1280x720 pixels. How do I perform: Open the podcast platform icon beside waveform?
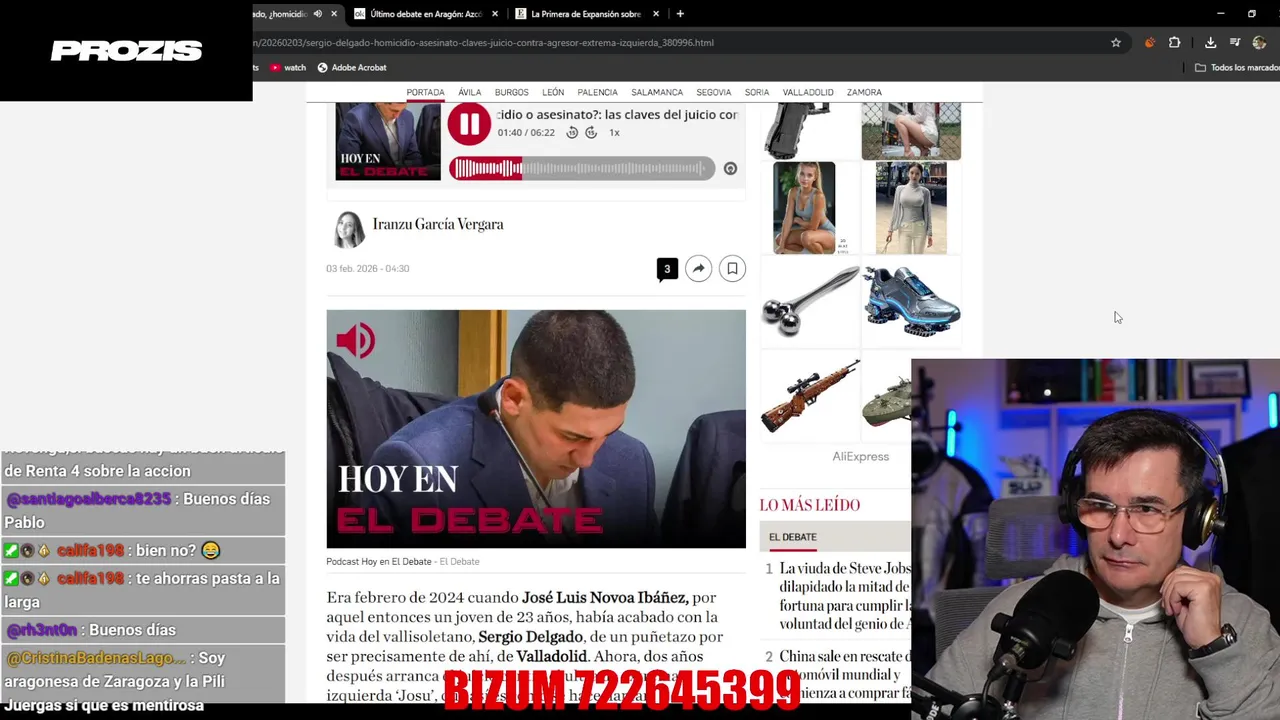[730, 169]
